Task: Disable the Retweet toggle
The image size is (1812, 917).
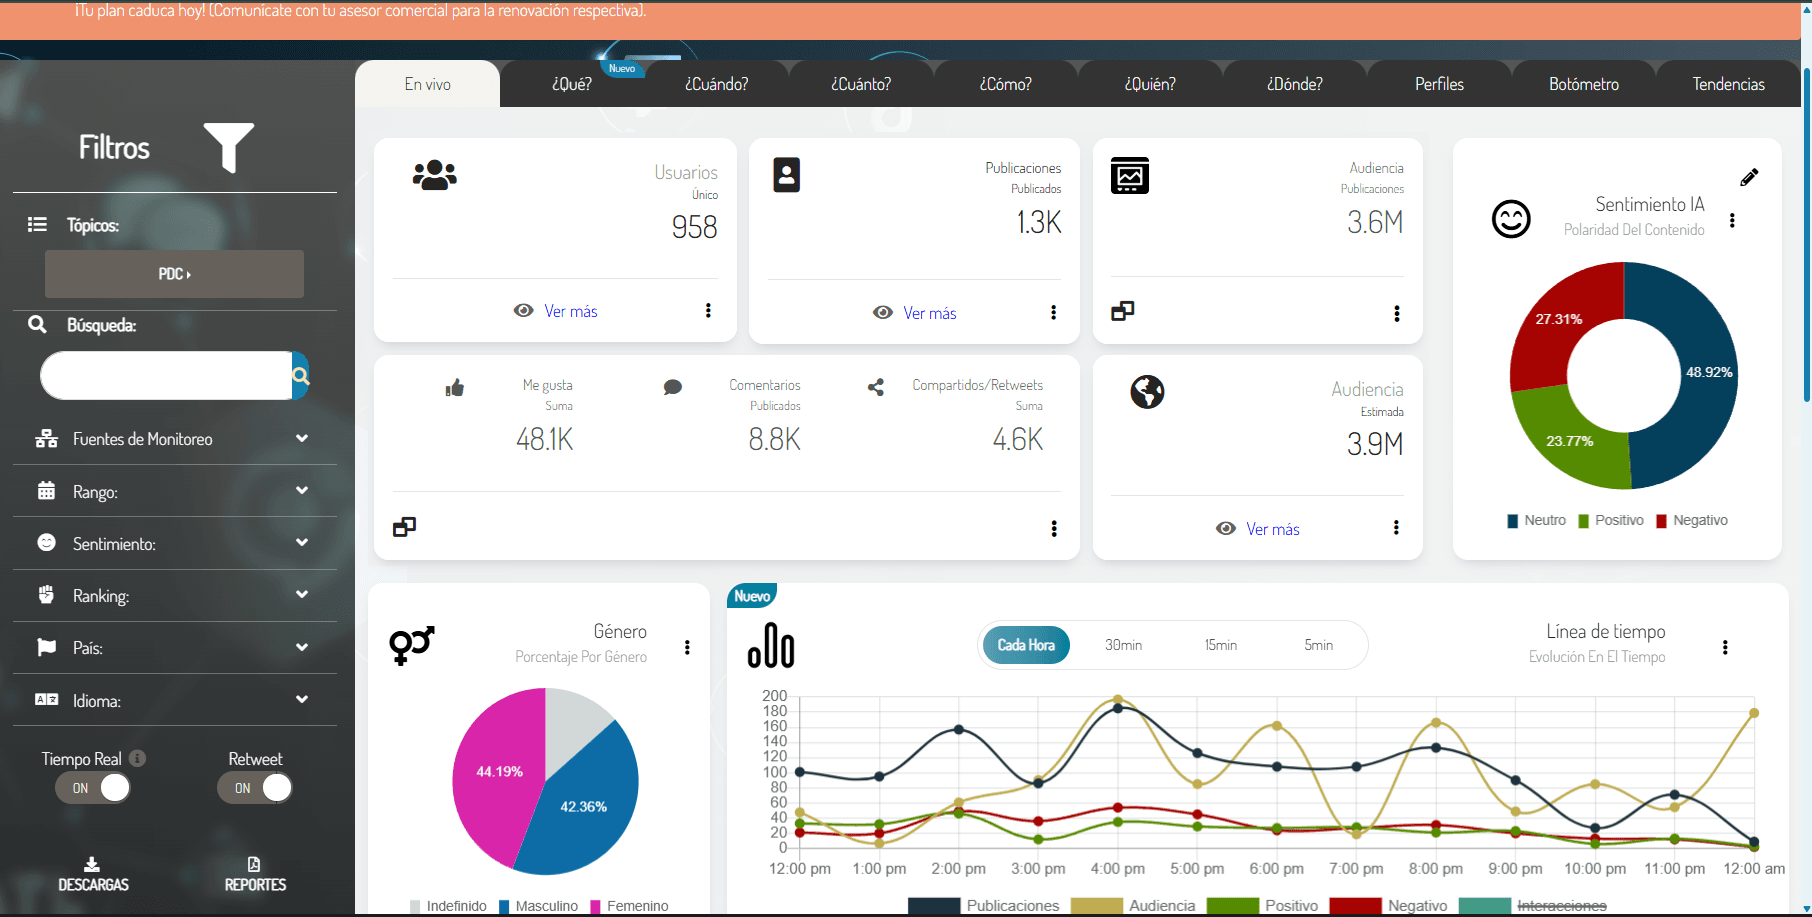Action: pyautogui.click(x=255, y=788)
